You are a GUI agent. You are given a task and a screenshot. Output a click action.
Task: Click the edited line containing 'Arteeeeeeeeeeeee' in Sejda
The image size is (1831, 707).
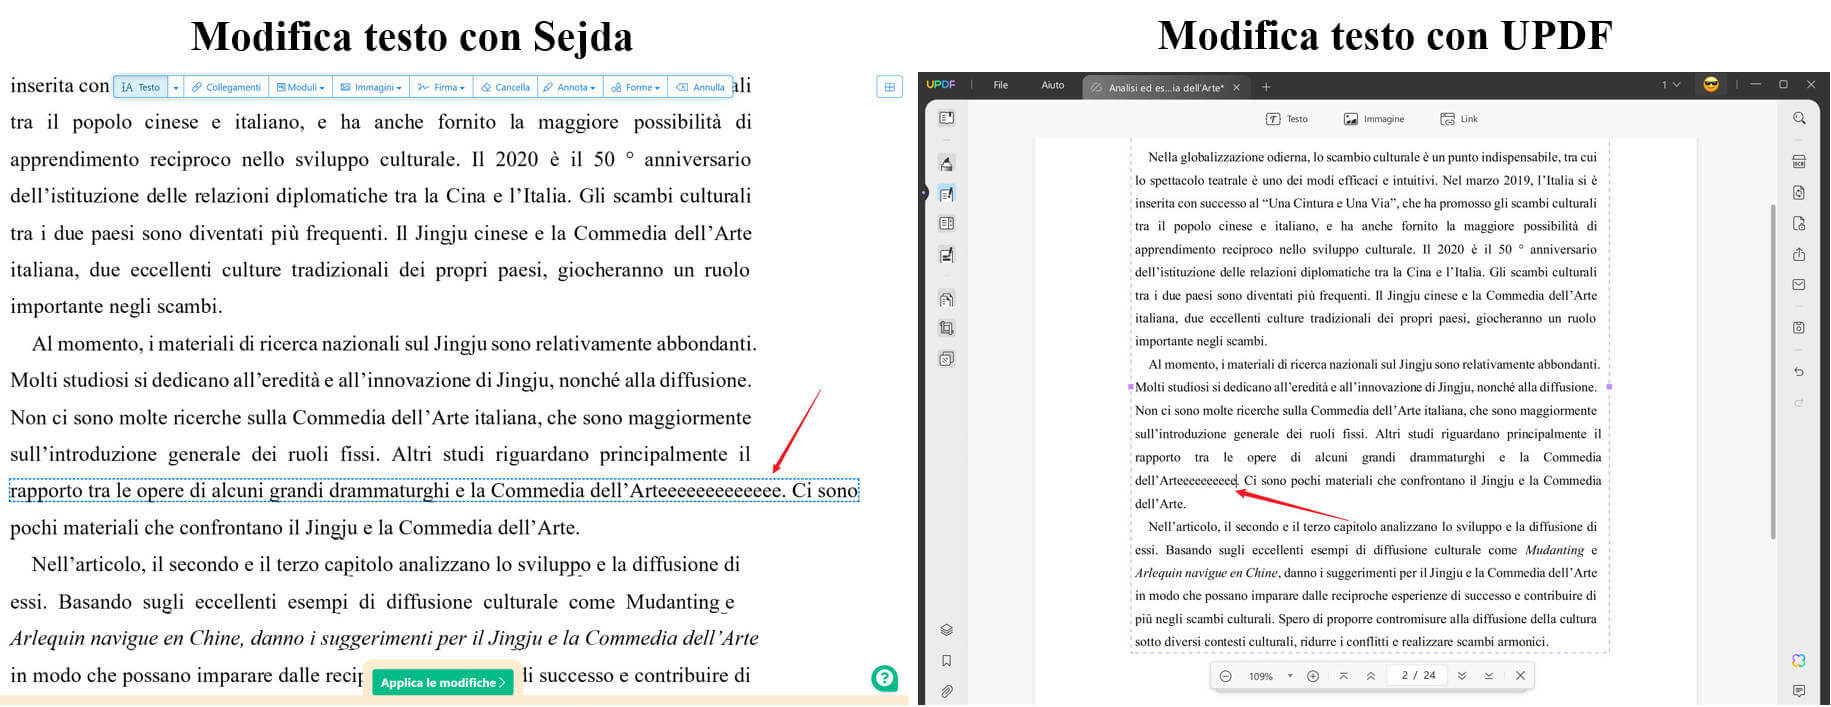pos(434,491)
